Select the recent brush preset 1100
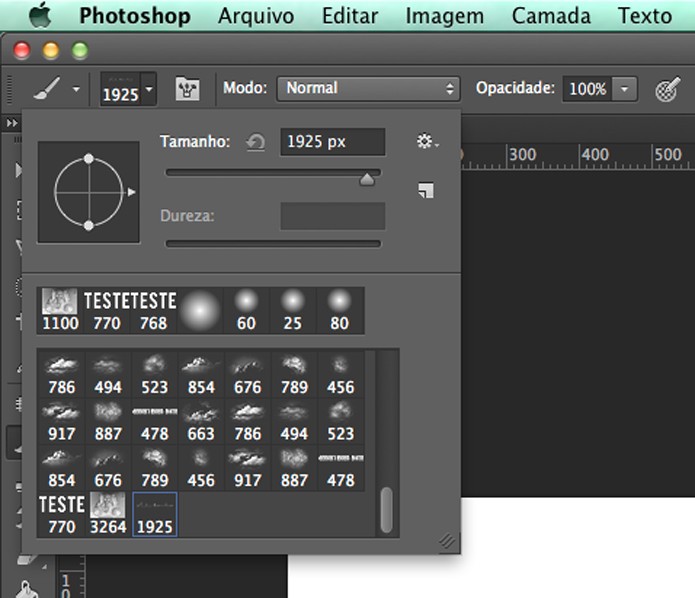 coord(60,310)
